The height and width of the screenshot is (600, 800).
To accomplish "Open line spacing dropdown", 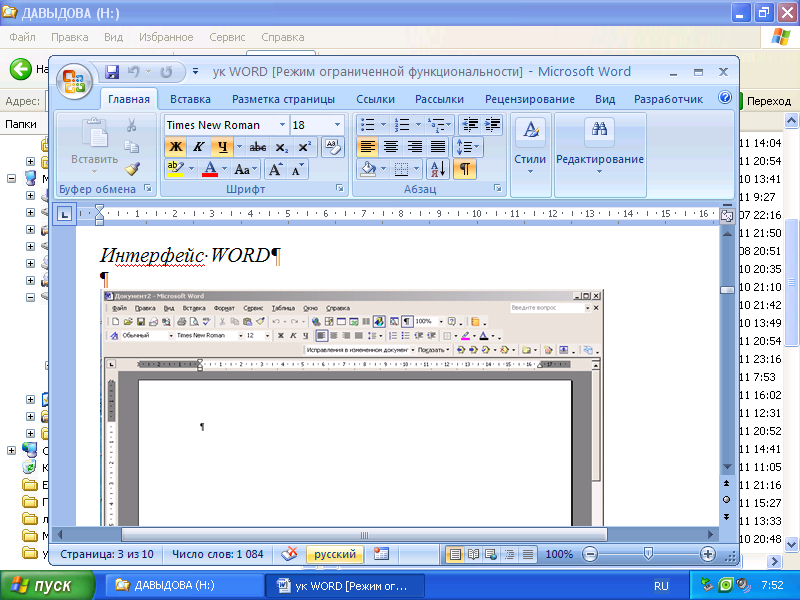I will (x=468, y=147).
